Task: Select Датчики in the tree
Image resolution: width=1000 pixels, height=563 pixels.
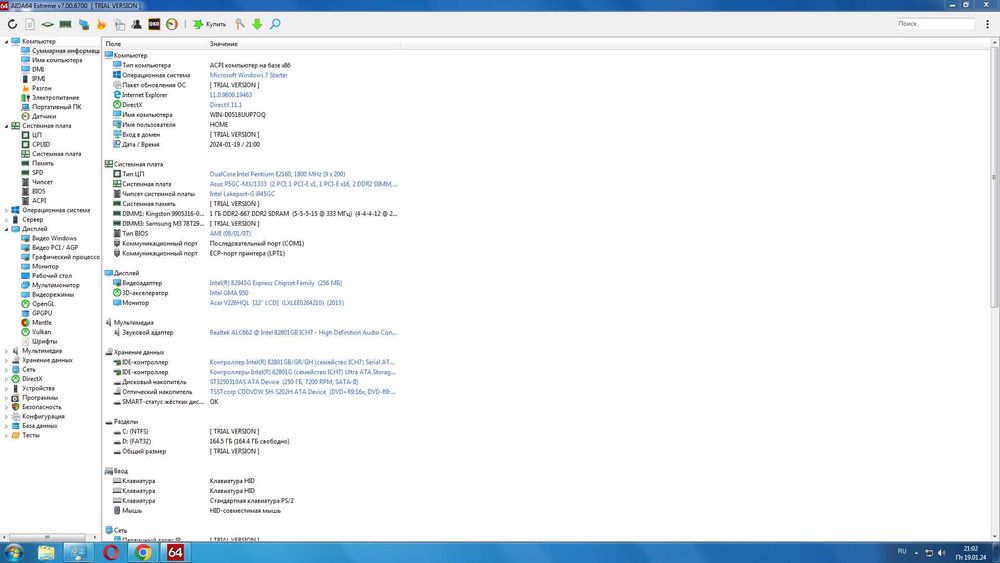Action: (44, 117)
